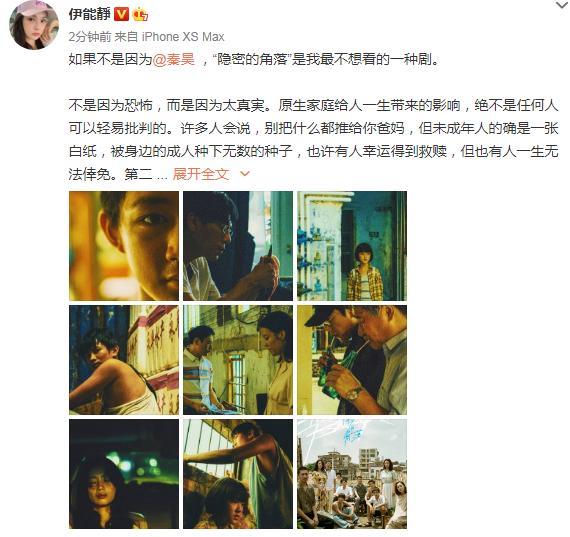The height and width of the screenshot is (537, 570).
Task: Click the 2分钟前 timestamp
Action: [90, 37]
